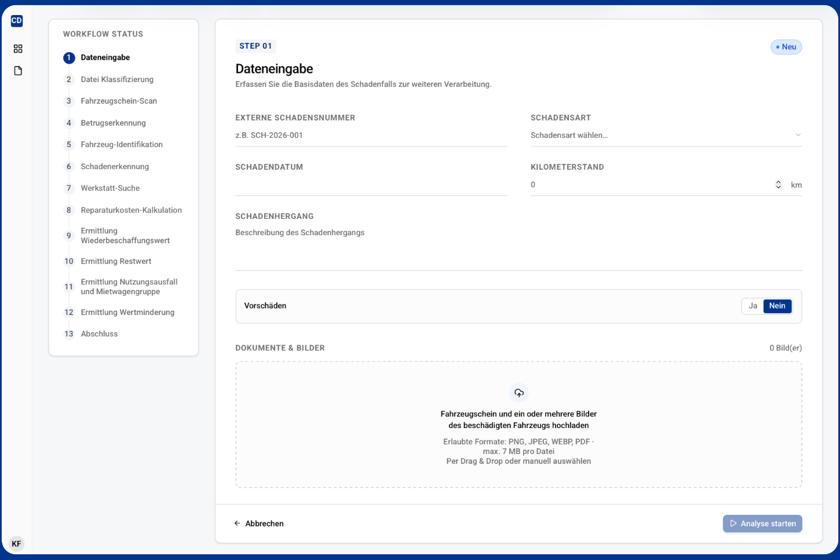
Task: Open the dashboard grid icon in sidebar
Action: pos(18,49)
